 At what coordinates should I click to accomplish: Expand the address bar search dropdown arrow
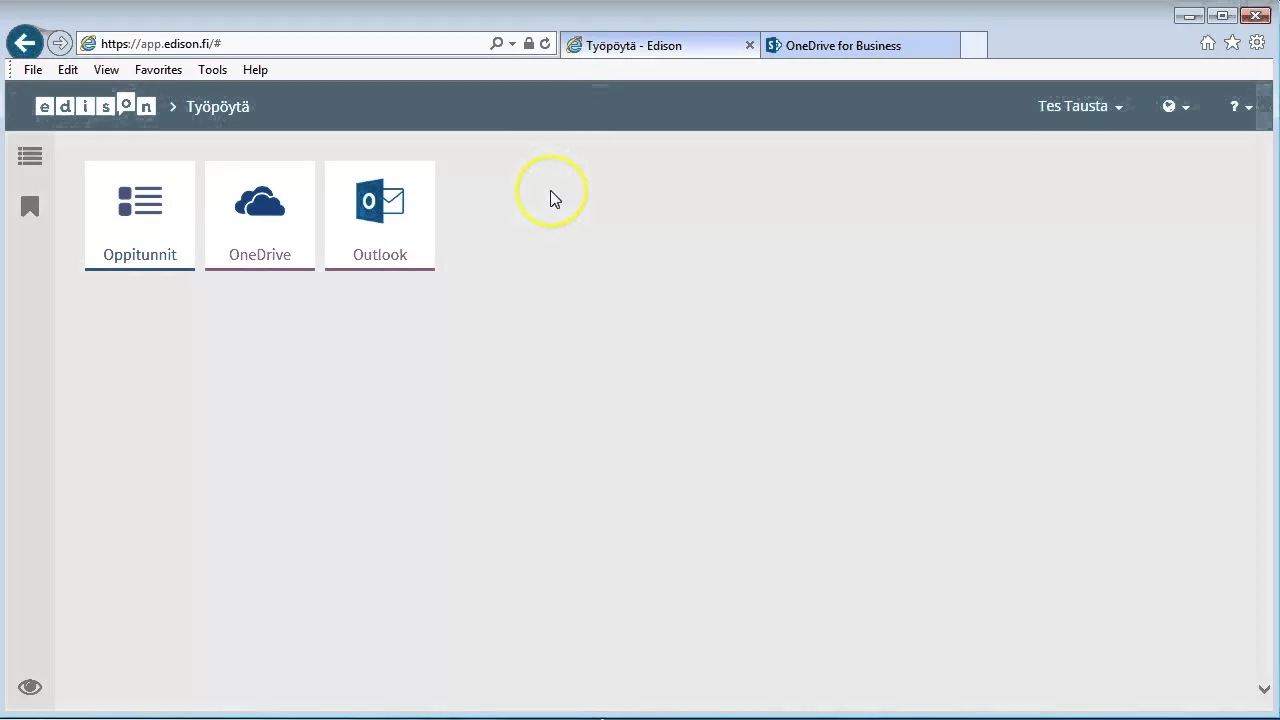coord(512,44)
